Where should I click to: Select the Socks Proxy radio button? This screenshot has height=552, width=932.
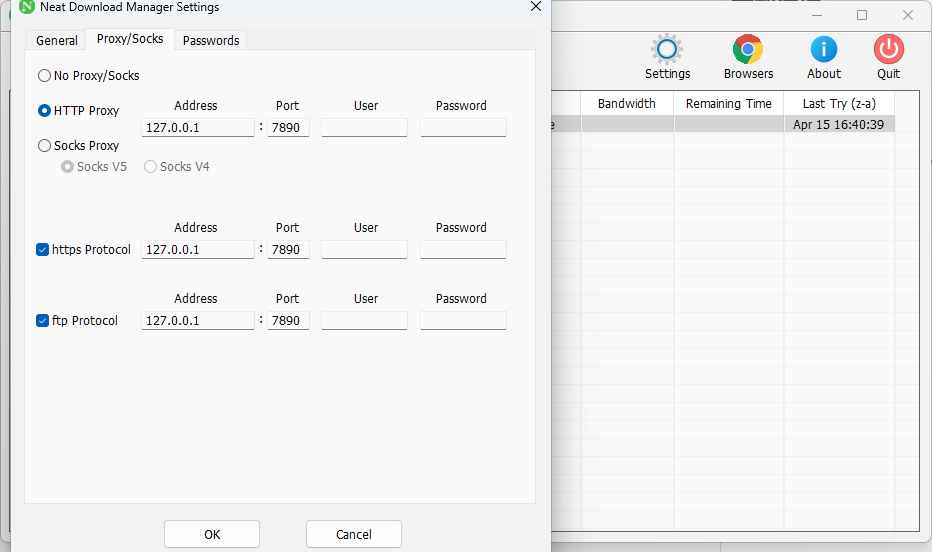pyautogui.click(x=44, y=145)
